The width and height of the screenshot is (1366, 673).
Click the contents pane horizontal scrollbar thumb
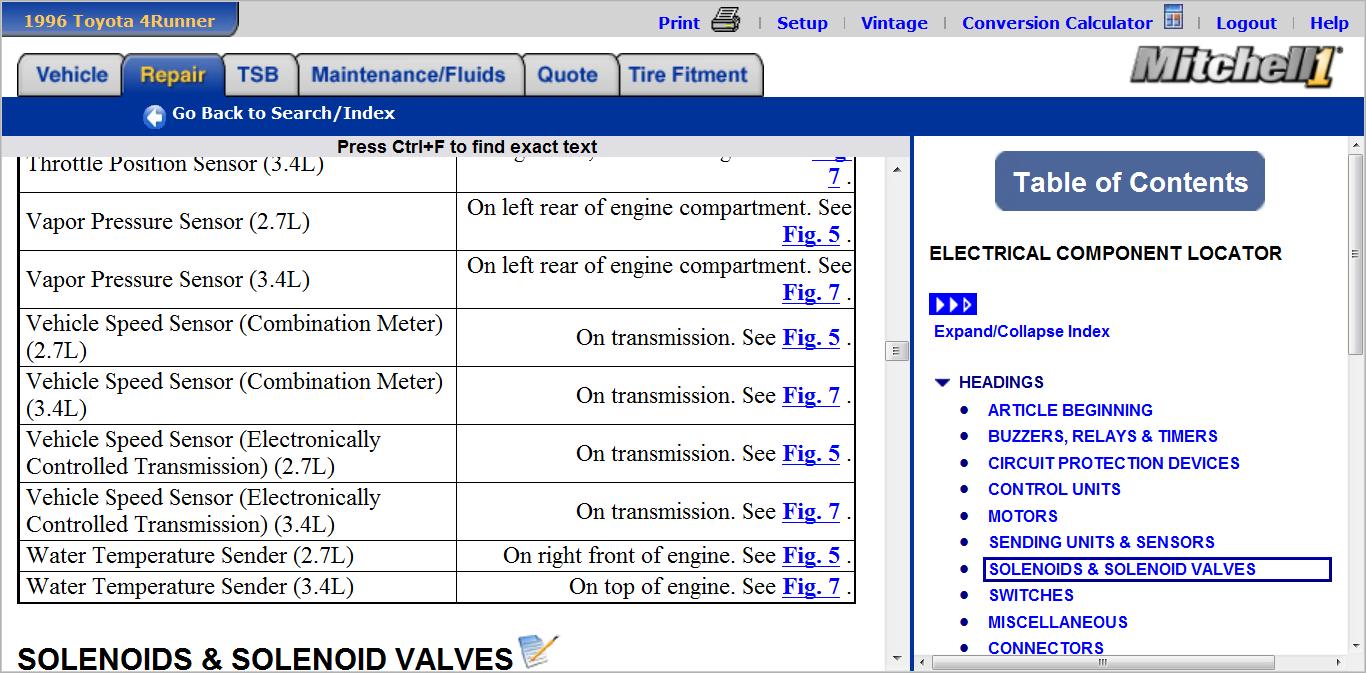click(x=1103, y=662)
